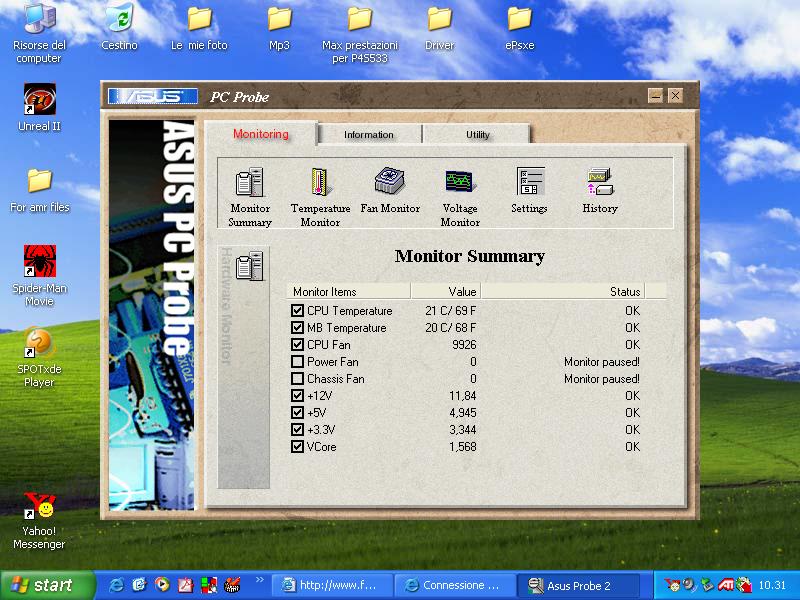Open the Temperature Monitor thermometer icon
This screenshot has width=800, height=600.
pos(320,182)
